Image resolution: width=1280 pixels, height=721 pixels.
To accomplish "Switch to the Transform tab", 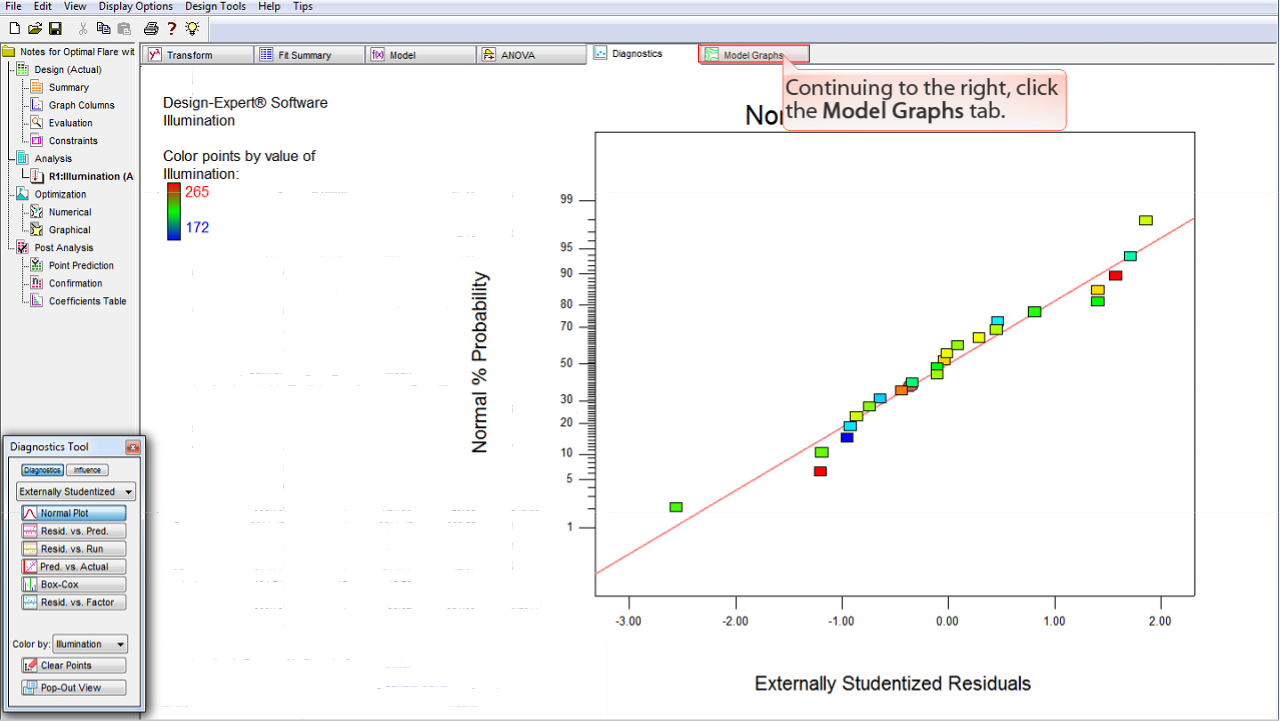I will [x=197, y=55].
